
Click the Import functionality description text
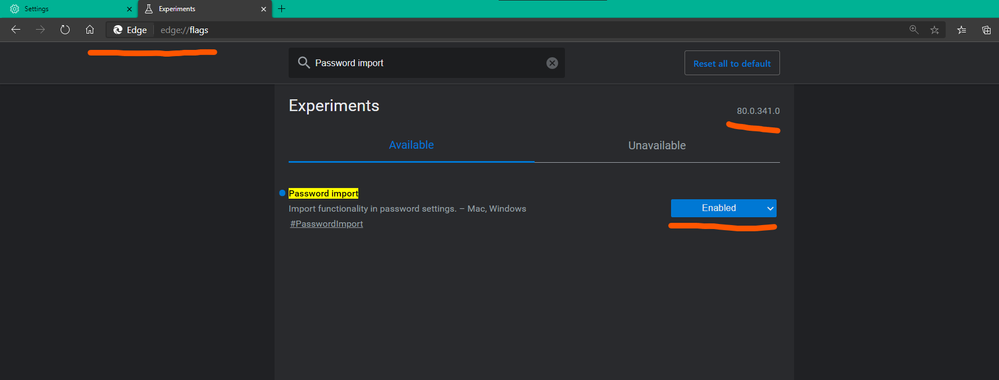(407, 208)
